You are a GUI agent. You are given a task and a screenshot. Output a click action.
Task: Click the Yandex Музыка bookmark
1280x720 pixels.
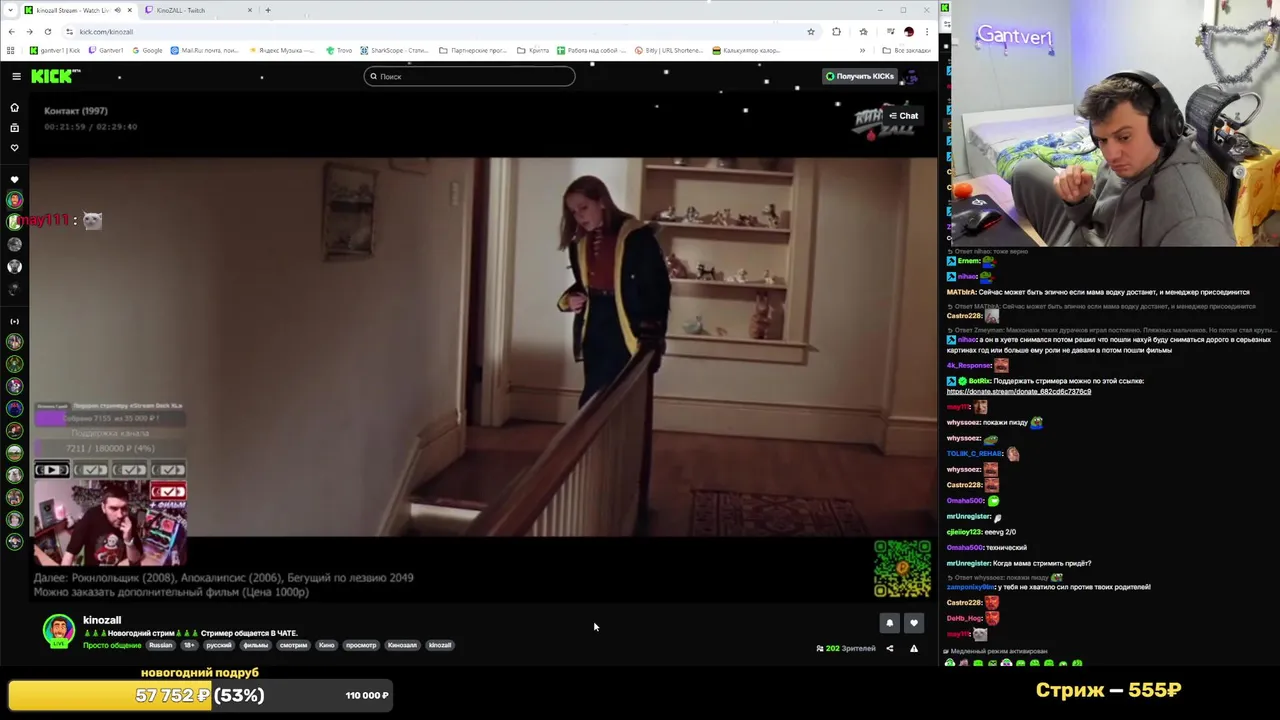[282, 50]
